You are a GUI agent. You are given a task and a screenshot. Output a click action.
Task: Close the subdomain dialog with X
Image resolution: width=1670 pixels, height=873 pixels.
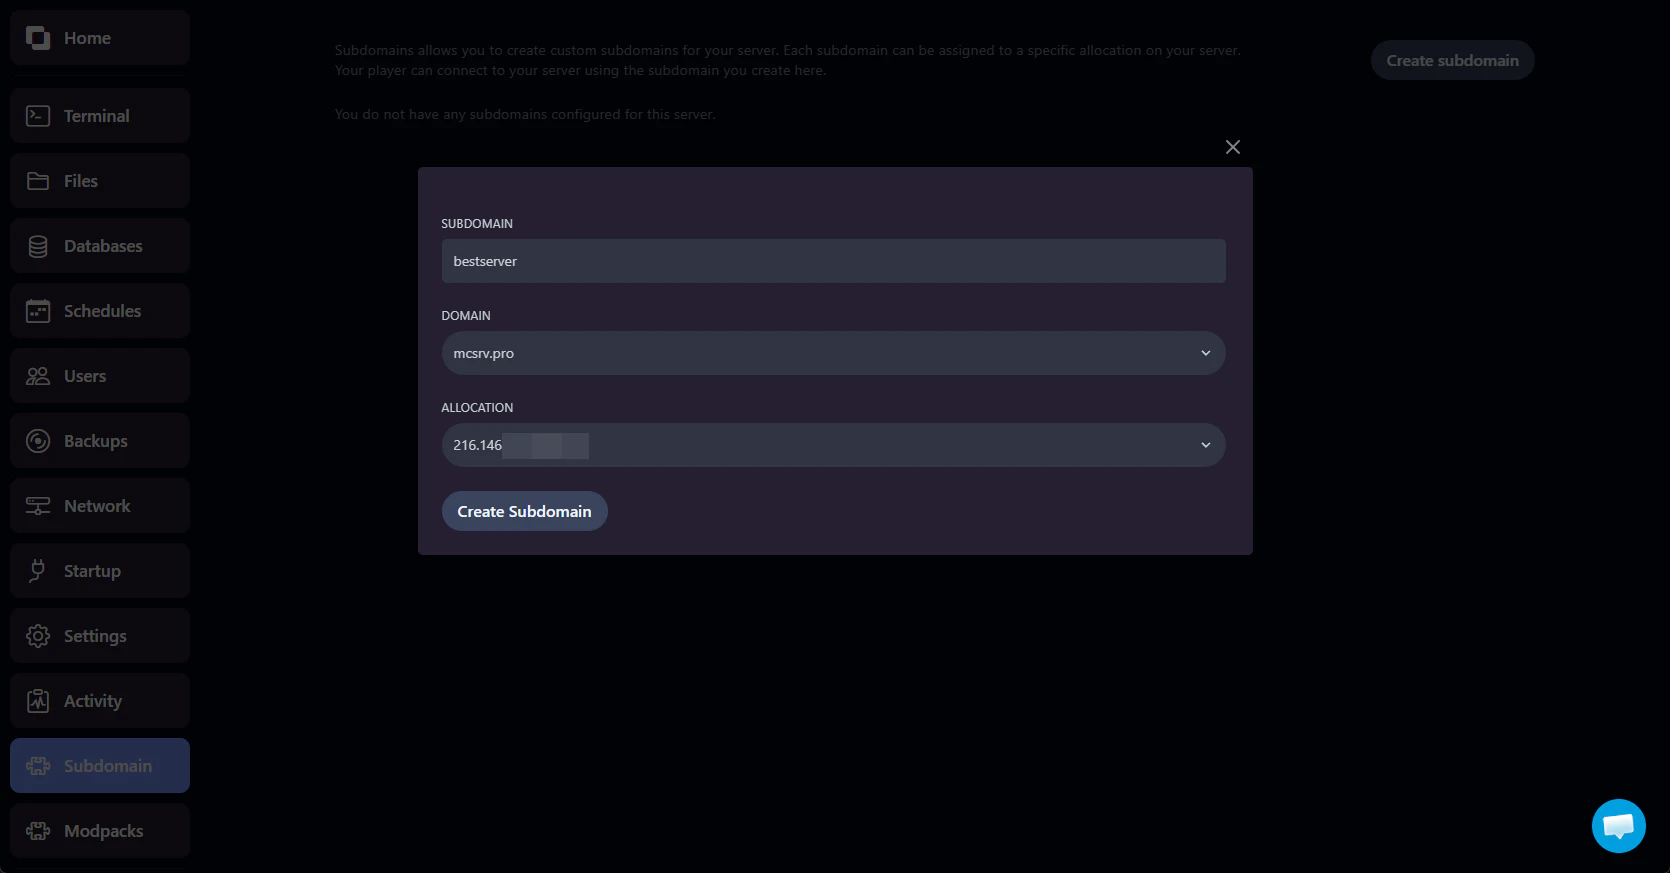[x=1232, y=147]
